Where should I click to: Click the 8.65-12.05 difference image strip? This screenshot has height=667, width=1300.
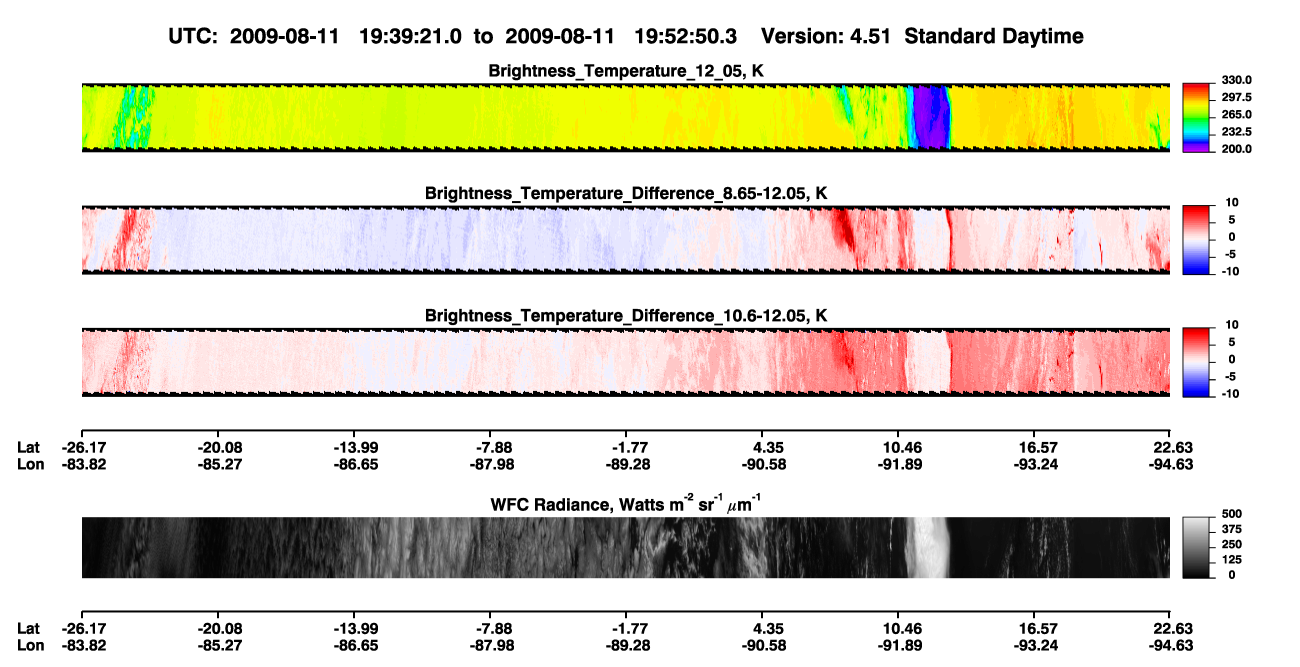point(625,240)
